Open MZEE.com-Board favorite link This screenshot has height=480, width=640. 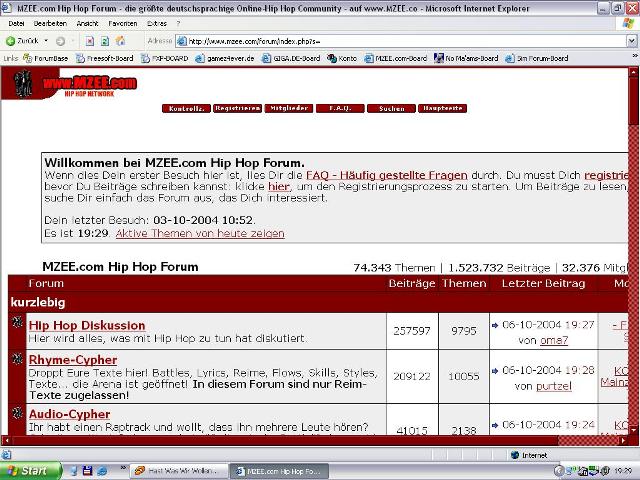click(x=396, y=58)
